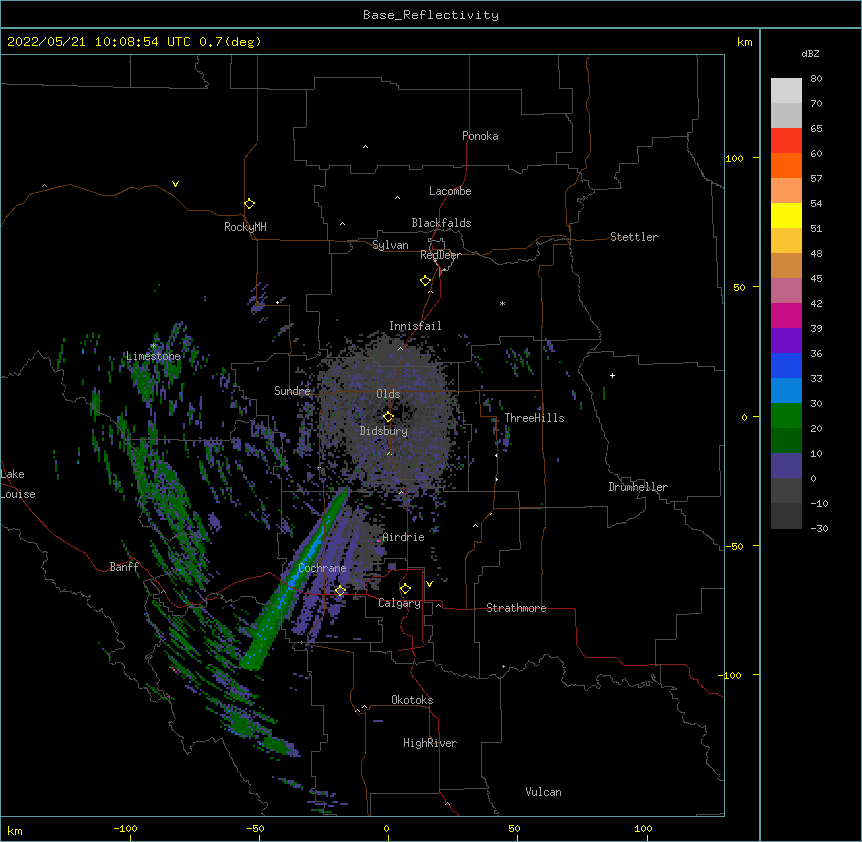862x842 pixels.
Task: Click the 100 km y-axis tick label
Action: point(734,158)
